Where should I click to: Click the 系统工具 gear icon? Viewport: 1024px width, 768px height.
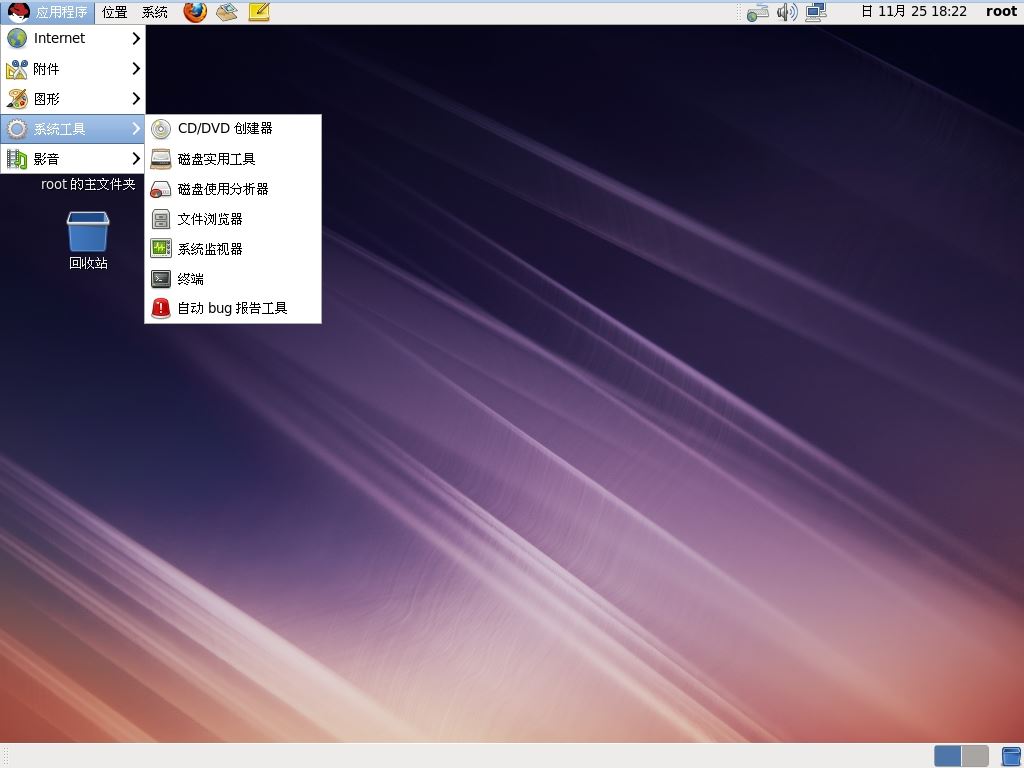coord(17,129)
